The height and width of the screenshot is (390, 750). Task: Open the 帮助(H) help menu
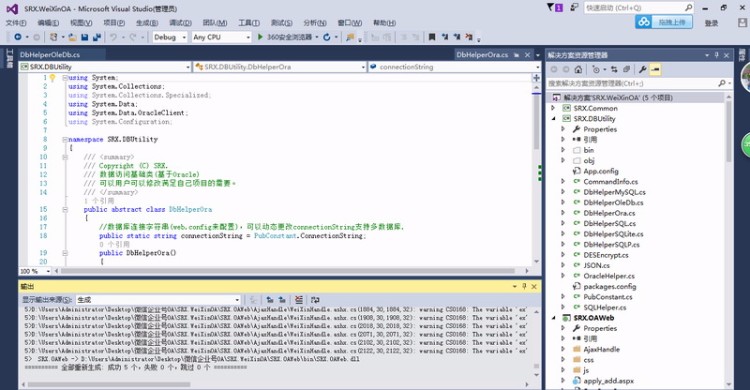click(384, 22)
